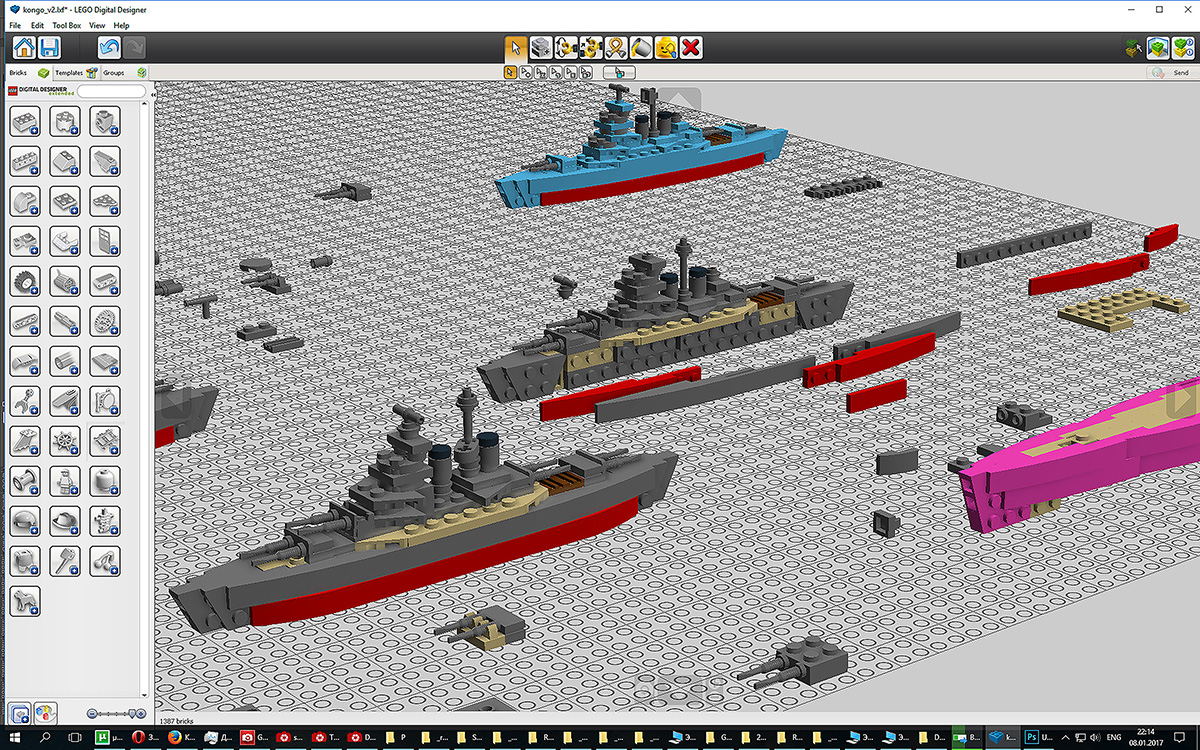1200x750 pixels.
Task: Open the Tool Box menu
Action: [67, 25]
